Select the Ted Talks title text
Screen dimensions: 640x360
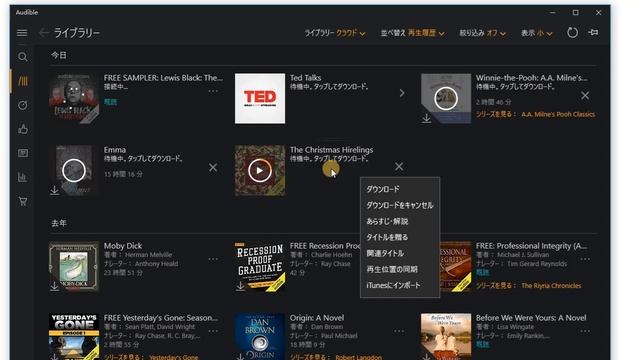pos(305,78)
